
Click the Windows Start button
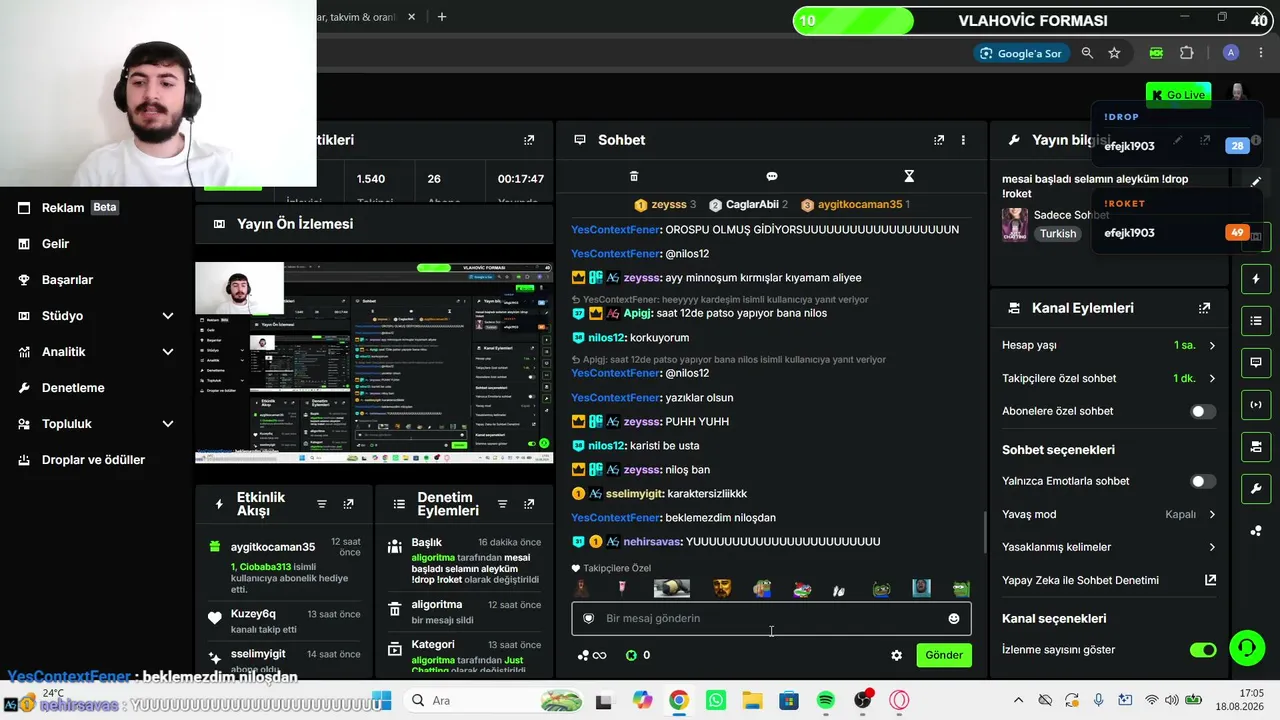click(382, 700)
